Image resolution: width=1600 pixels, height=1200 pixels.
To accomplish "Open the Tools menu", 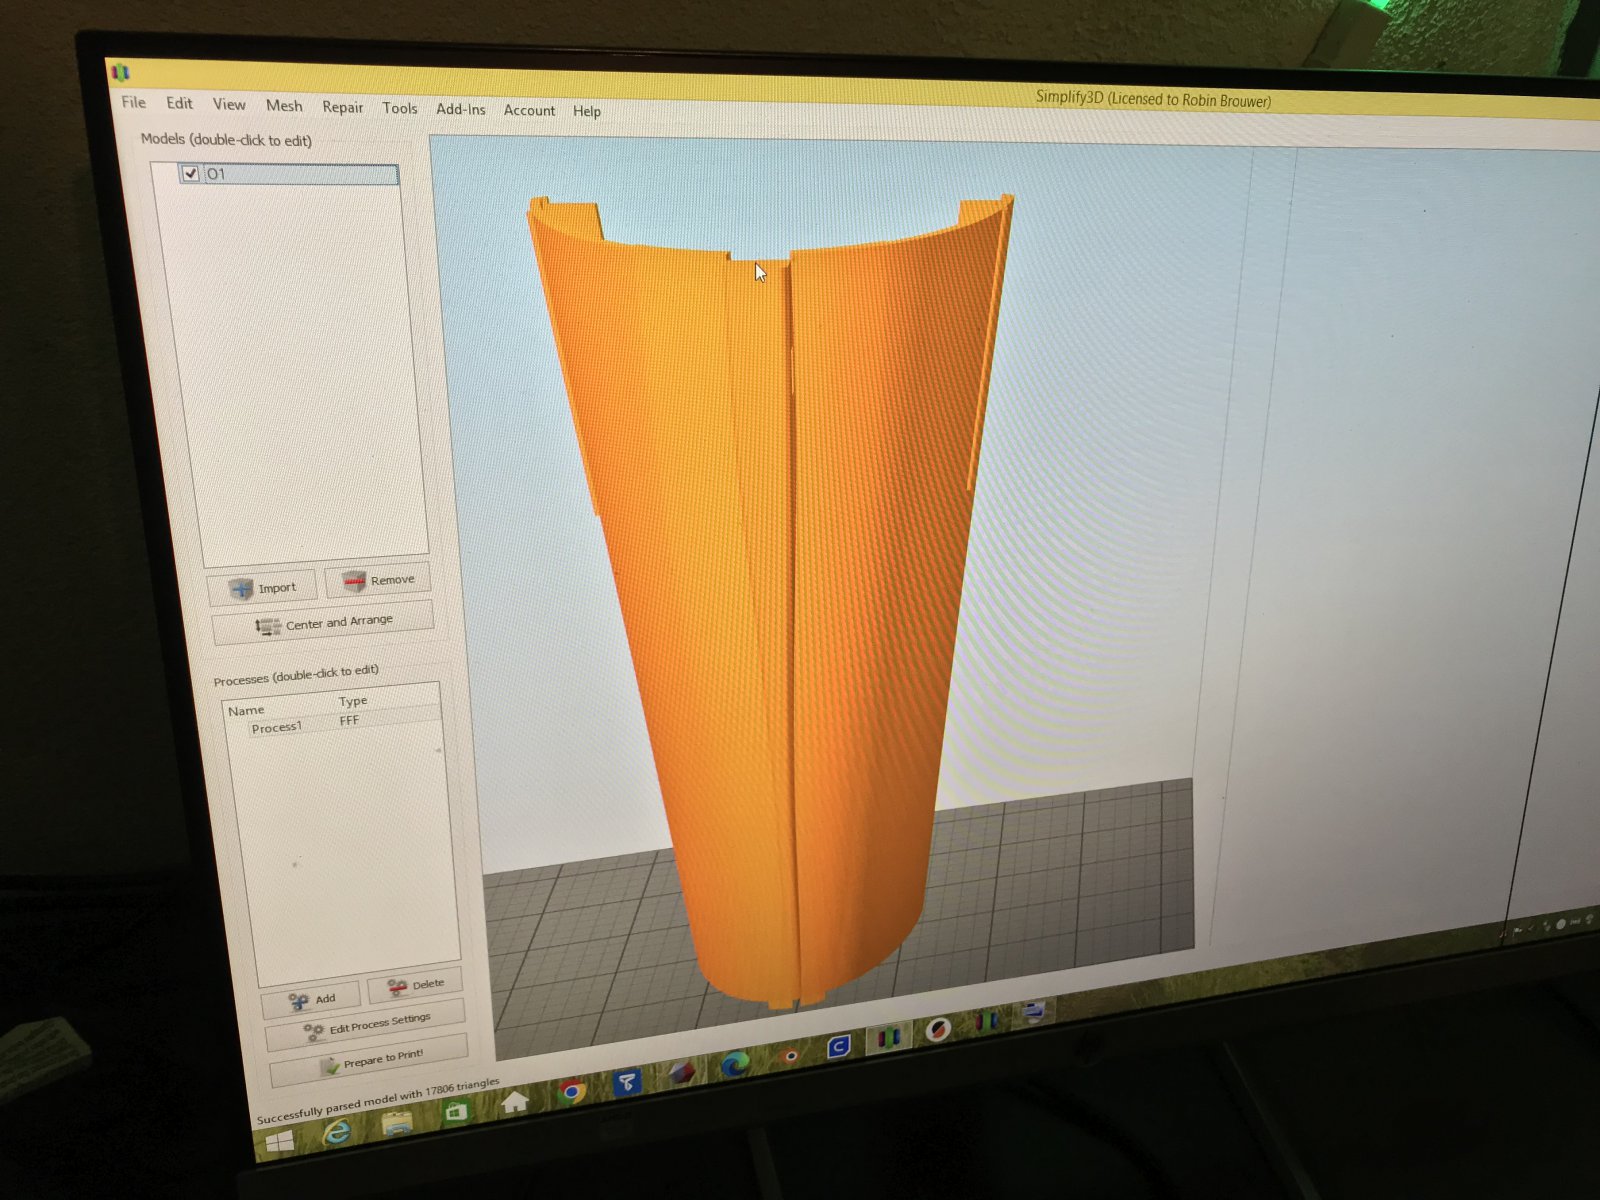I will pos(399,108).
